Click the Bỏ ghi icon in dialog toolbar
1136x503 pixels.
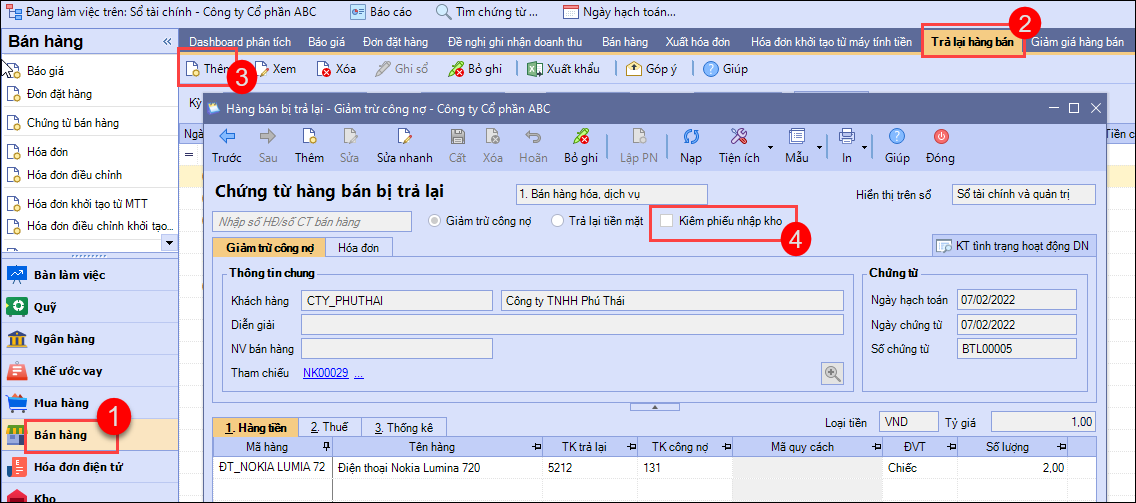580,137
